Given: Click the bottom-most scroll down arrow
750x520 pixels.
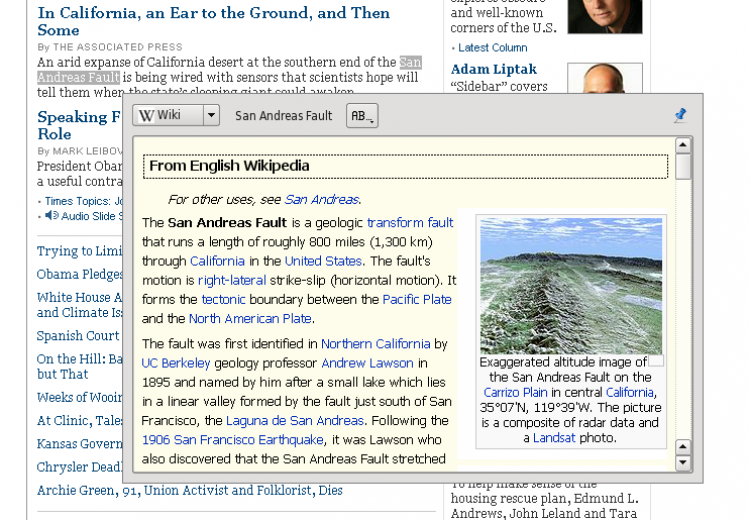Looking at the screenshot, I should [x=683, y=463].
